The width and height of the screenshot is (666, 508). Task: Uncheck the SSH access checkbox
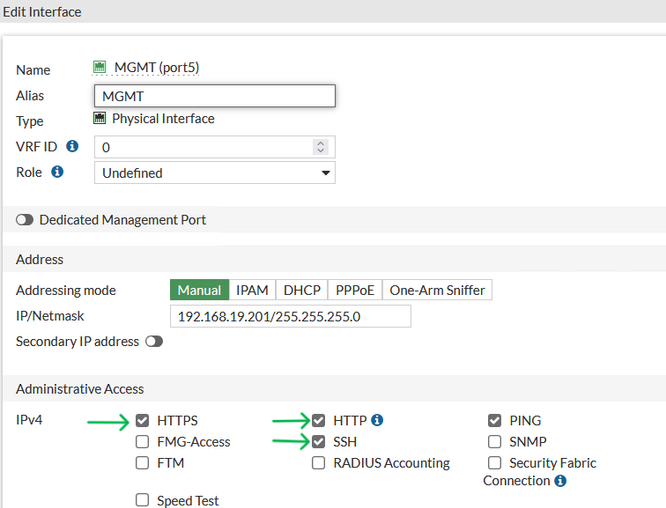click(319, 442)
